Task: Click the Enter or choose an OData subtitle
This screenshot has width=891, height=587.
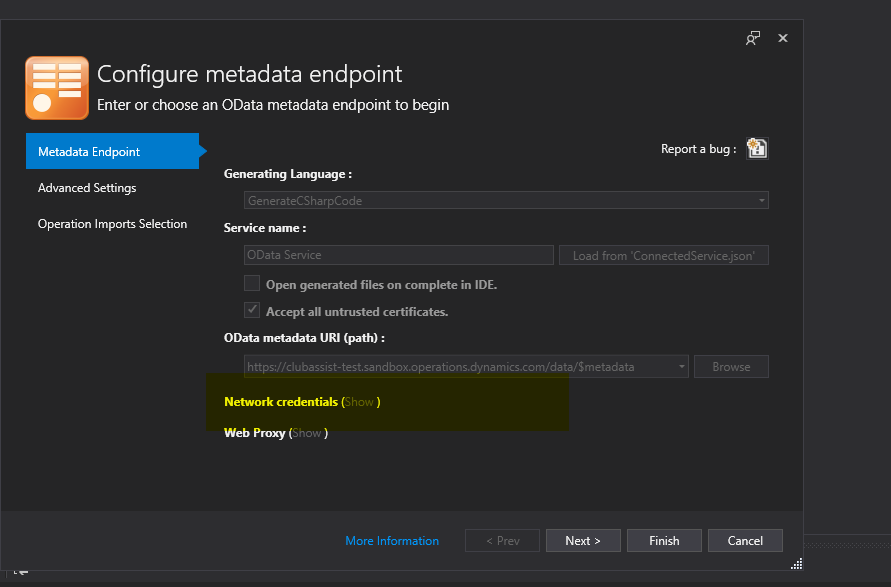Action: [273, 105]
